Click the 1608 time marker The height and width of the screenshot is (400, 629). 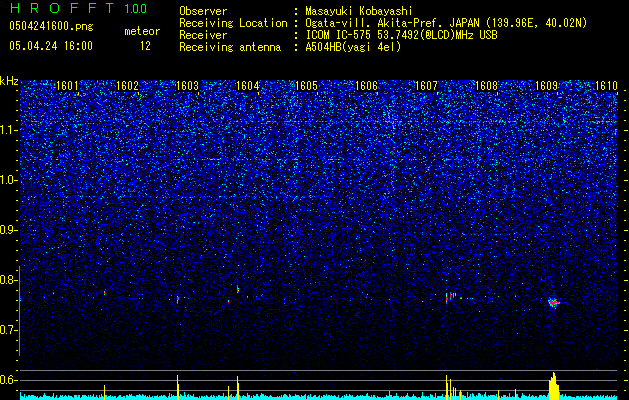pos(486,86)
